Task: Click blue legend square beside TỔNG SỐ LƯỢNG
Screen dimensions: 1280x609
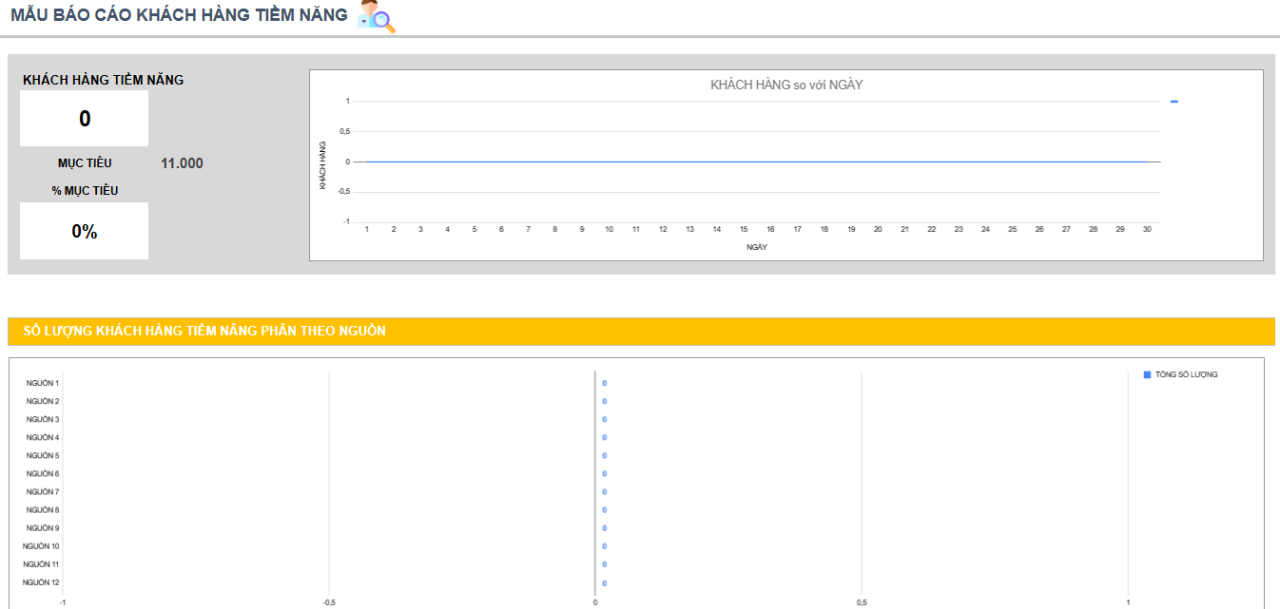Action: [x=1147, y=375]
